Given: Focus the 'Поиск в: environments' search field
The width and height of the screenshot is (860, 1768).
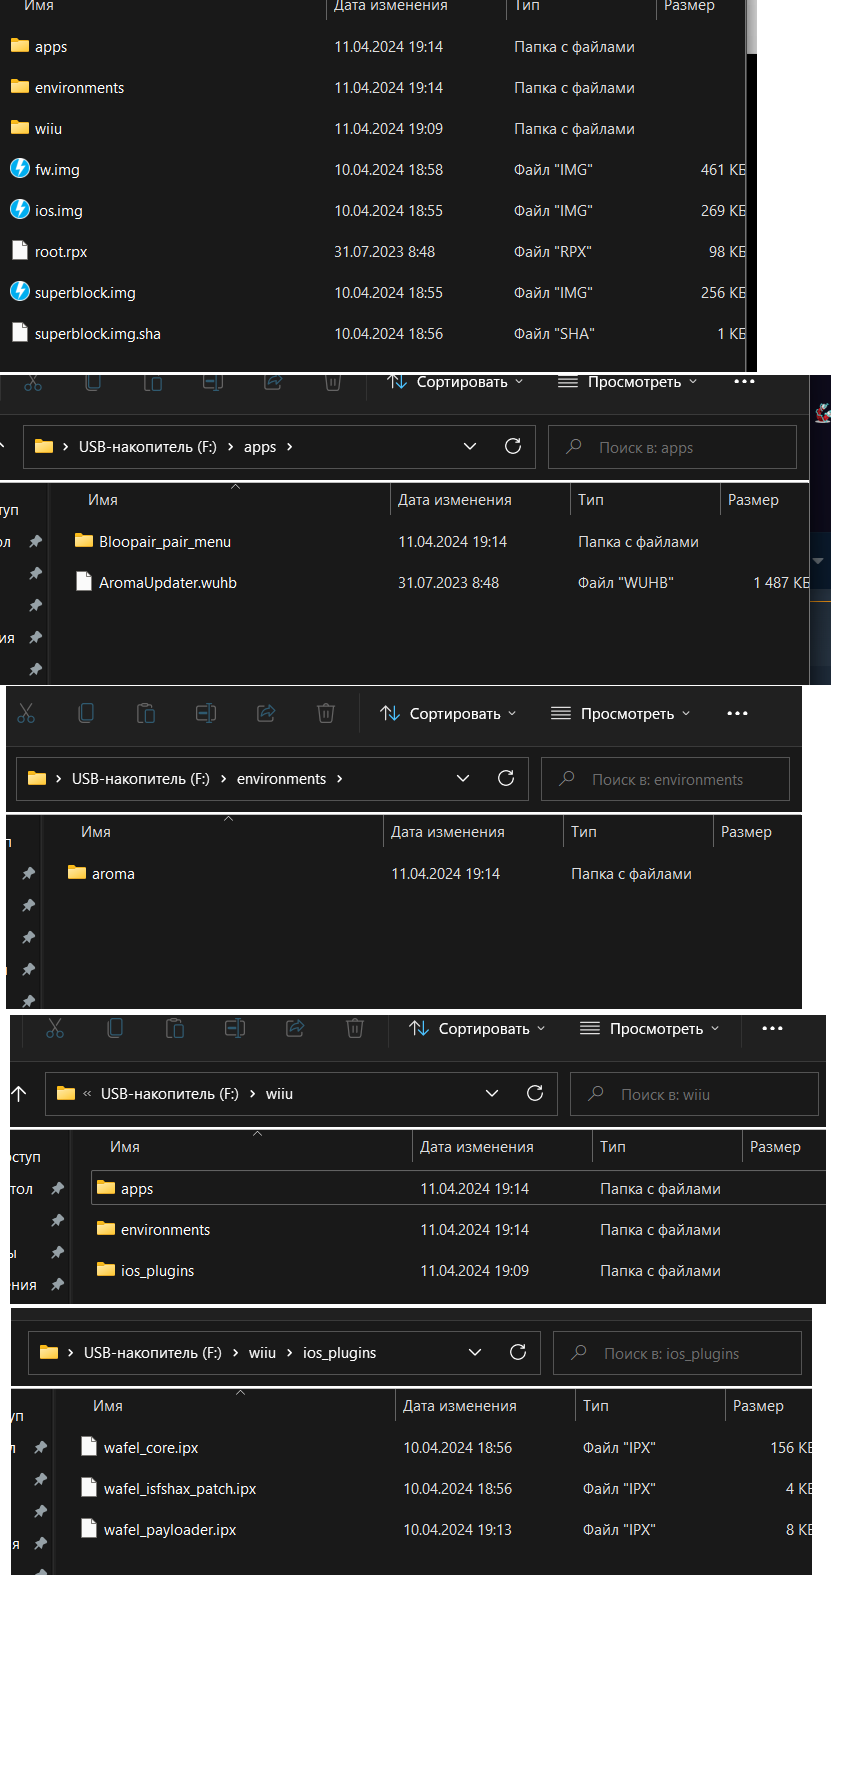Looking at the screenshot, I should (x=665, y=779).
